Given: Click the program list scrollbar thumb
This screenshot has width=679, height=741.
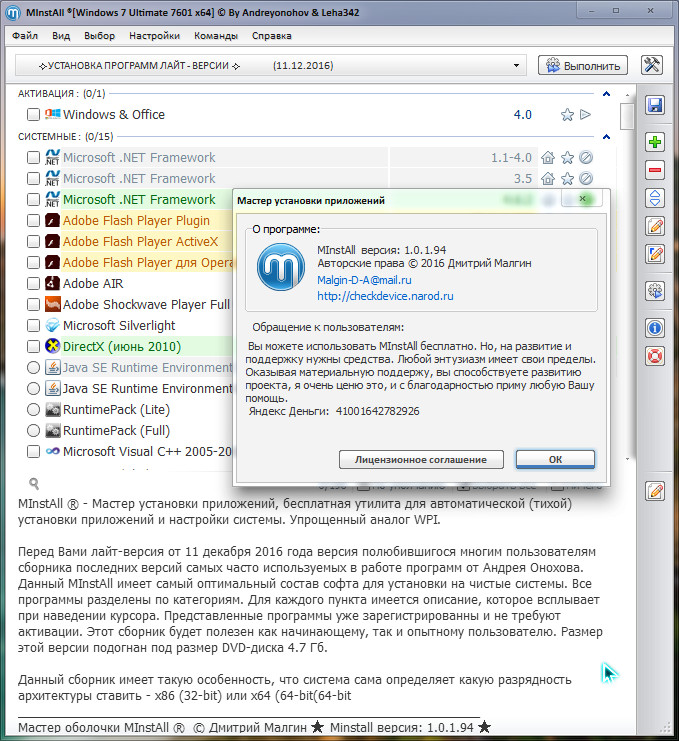Looking at the screenshot, I should 627,116.
